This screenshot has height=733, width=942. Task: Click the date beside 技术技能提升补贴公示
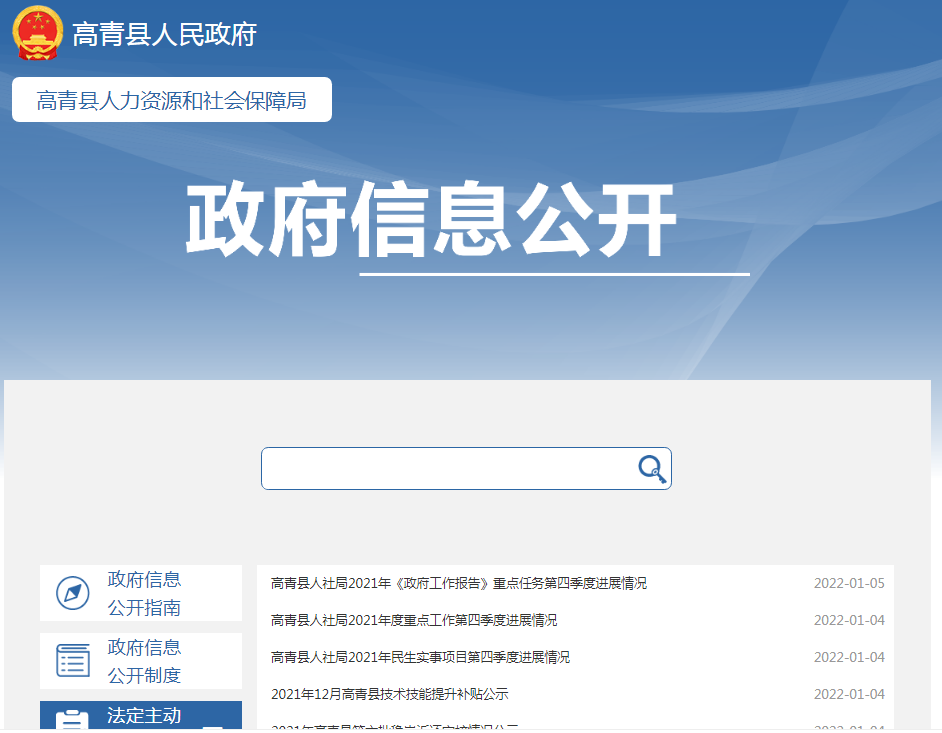[x=848, y=694]
